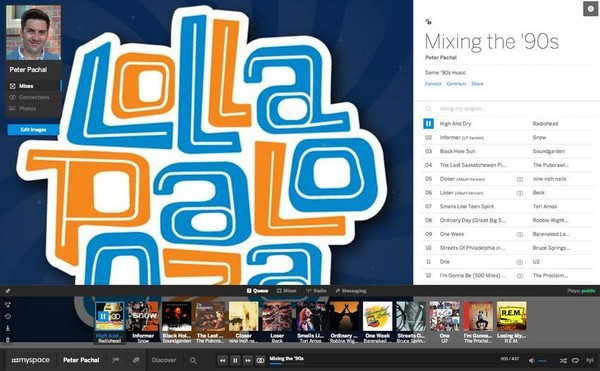This screenshot has height=371, width=600.
Task: Select the R.E.M. album thumbnail in the queue
Action: 511,316
